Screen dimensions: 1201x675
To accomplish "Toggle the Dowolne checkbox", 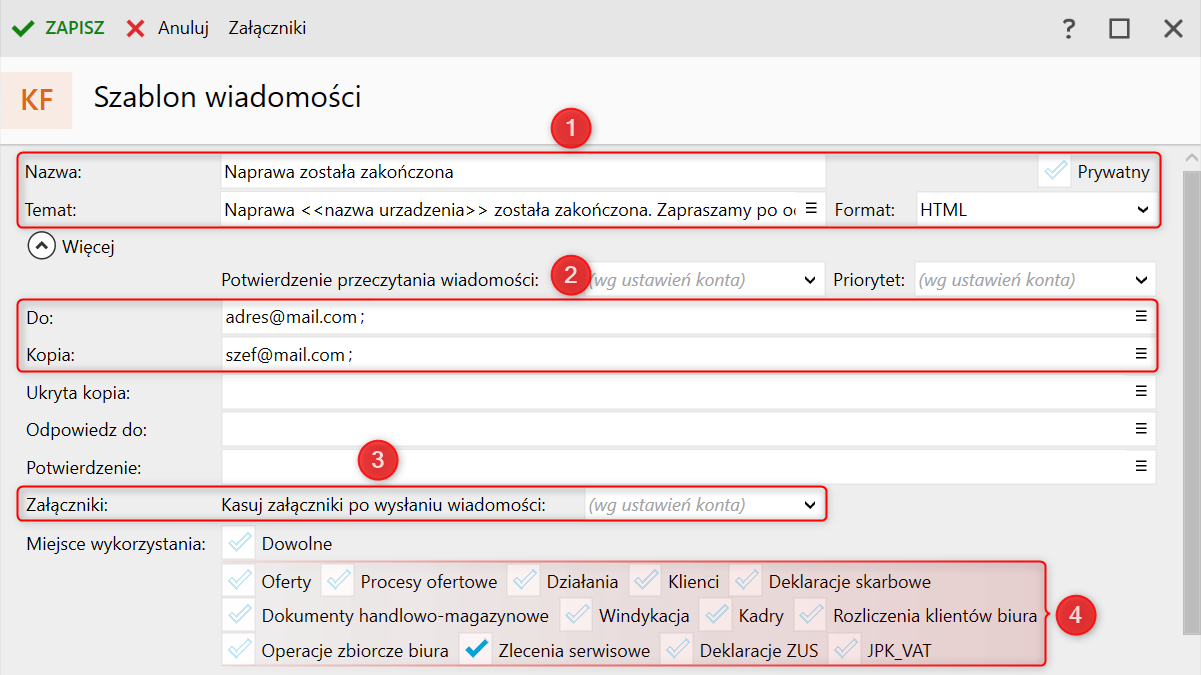I will pyautogui.click(x=238, y=544).
